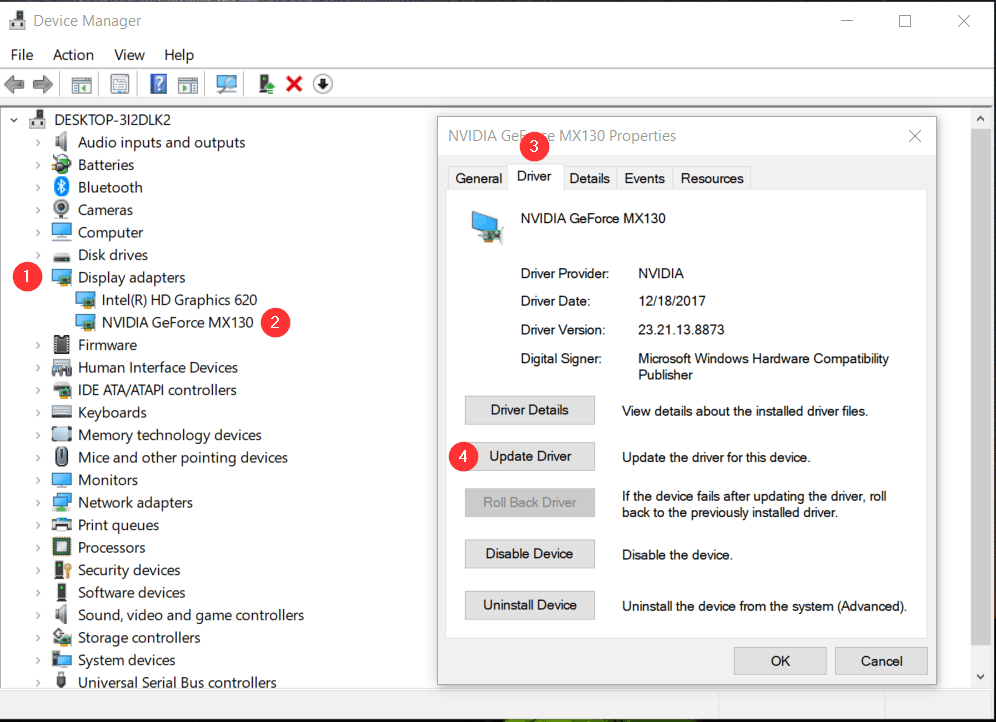Screen dimensions: 996x722
Task: Open the File menu
Action: (x=22, y=55)
